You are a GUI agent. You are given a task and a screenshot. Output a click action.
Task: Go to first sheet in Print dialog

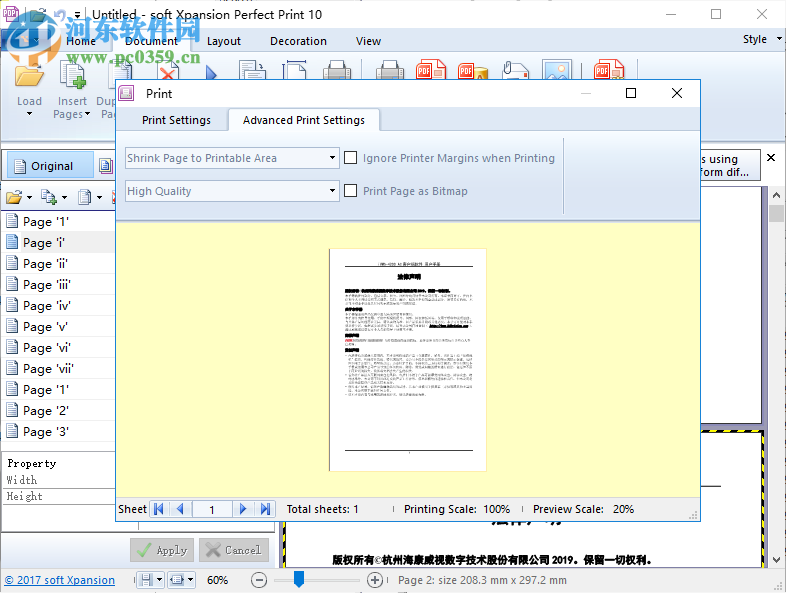159,509
